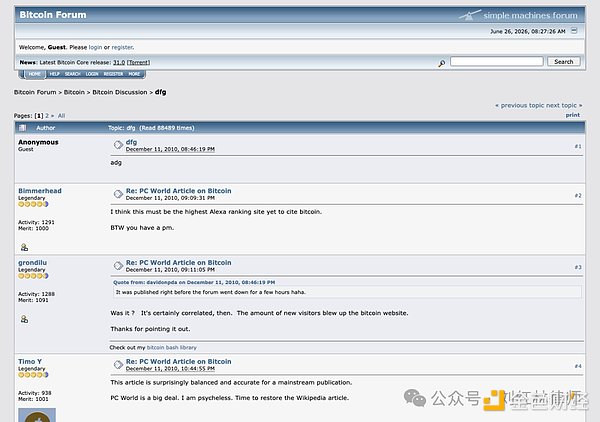Viewport: 600px width, 422px height.
Task: Click 'Anonymous' author name
Action: point(38,142)
